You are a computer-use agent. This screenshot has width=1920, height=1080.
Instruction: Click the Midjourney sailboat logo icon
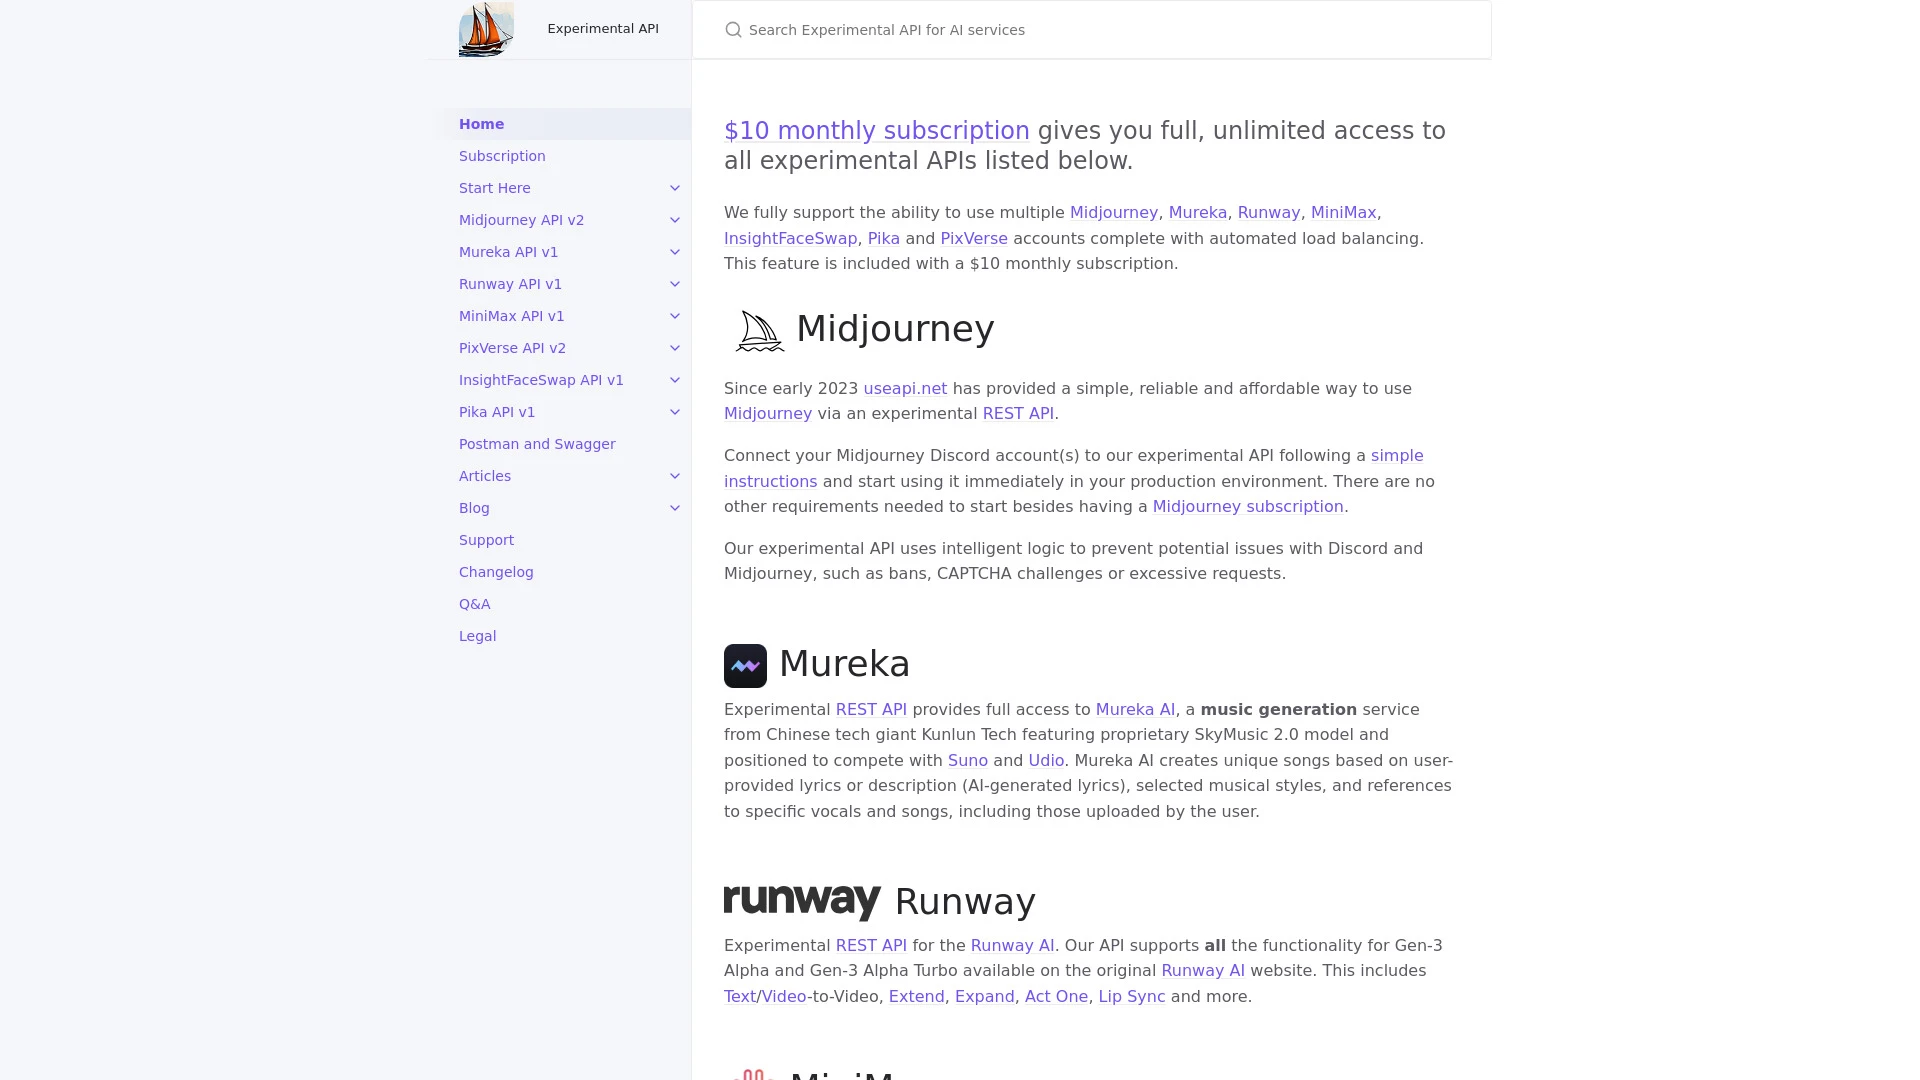coord(758,331)
